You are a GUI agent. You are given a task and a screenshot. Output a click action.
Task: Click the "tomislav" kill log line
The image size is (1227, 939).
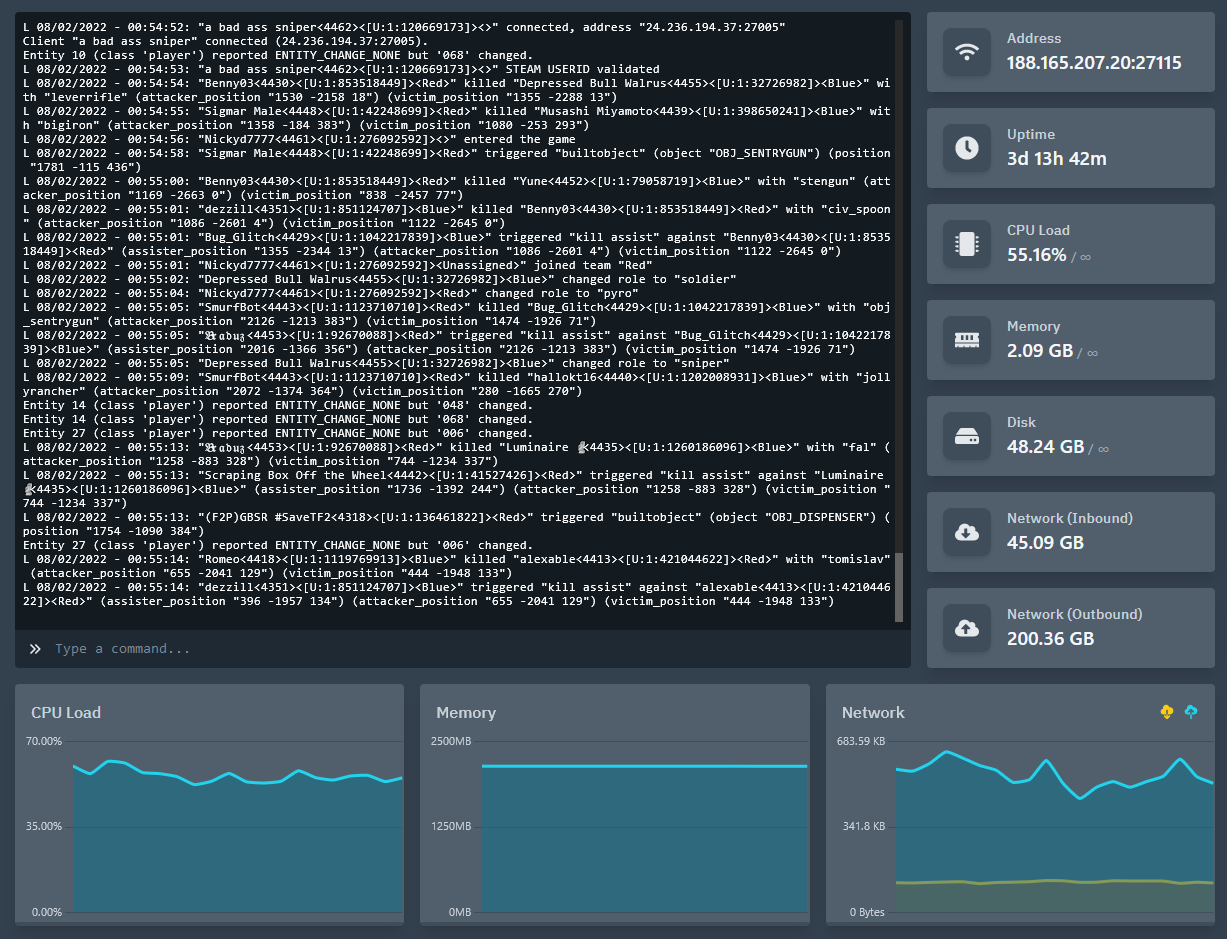[457, 566]
